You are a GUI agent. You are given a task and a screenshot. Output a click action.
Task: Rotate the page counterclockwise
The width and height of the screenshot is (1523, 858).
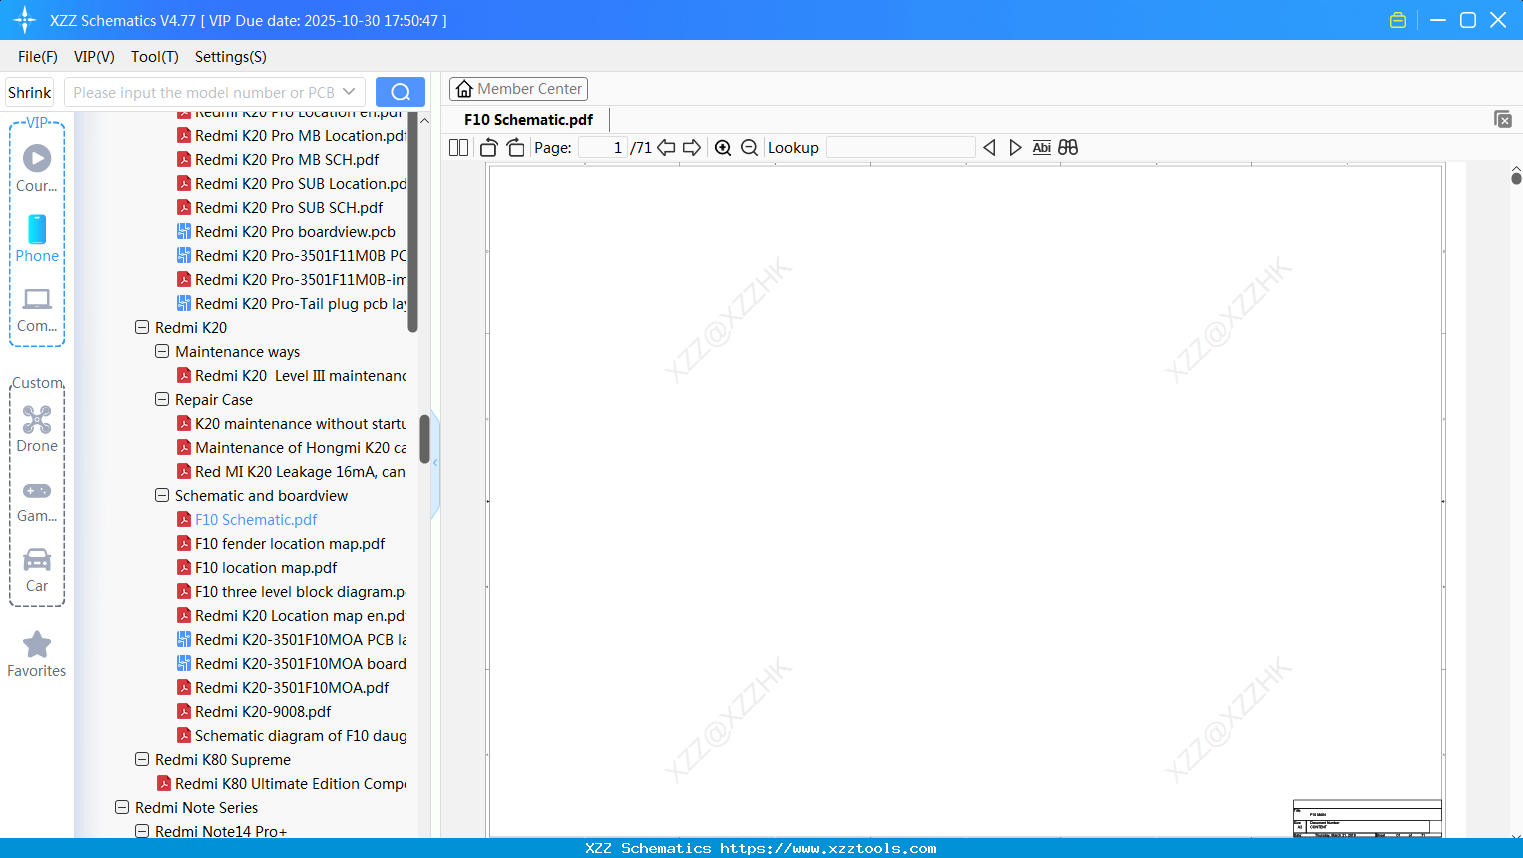tap(489, 148)
